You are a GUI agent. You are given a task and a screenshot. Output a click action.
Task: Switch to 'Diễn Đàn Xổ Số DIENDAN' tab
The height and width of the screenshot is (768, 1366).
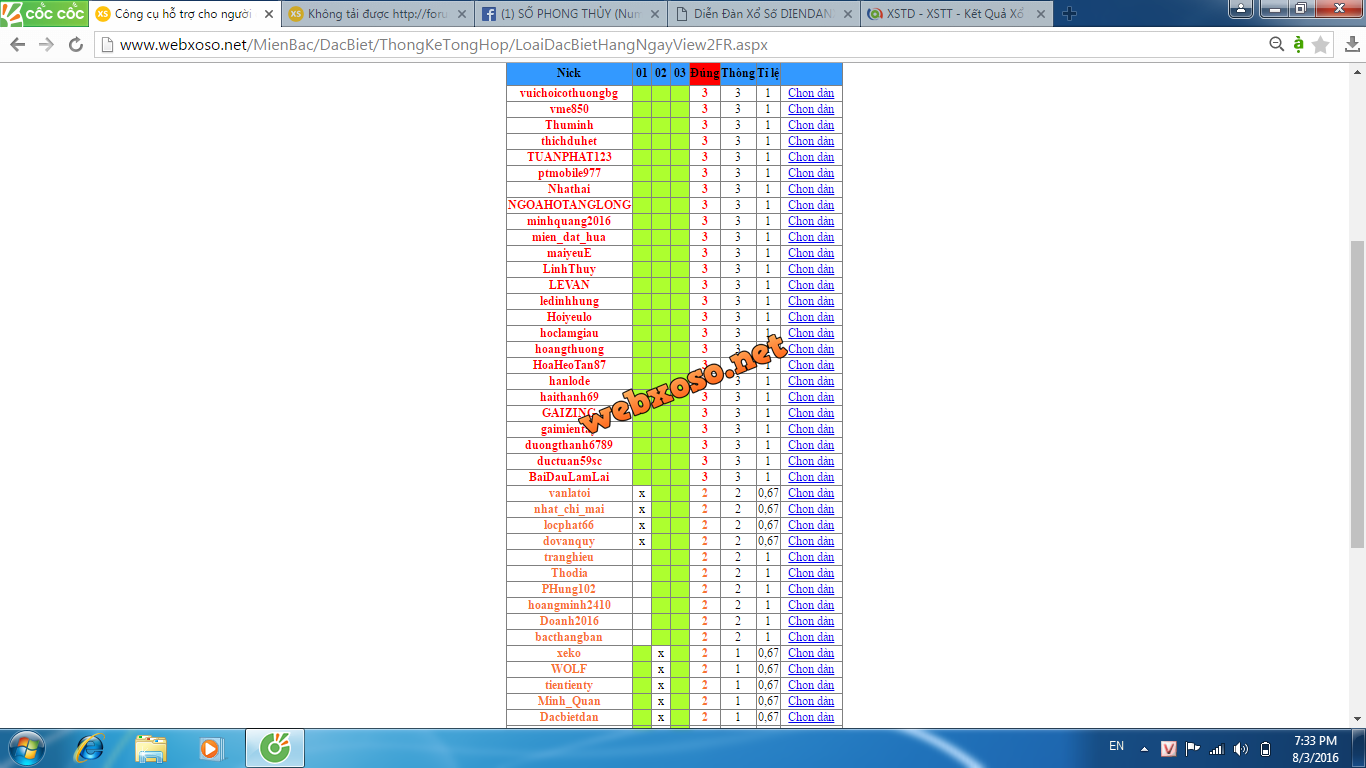pyautogui.click(x=762, y=14)
